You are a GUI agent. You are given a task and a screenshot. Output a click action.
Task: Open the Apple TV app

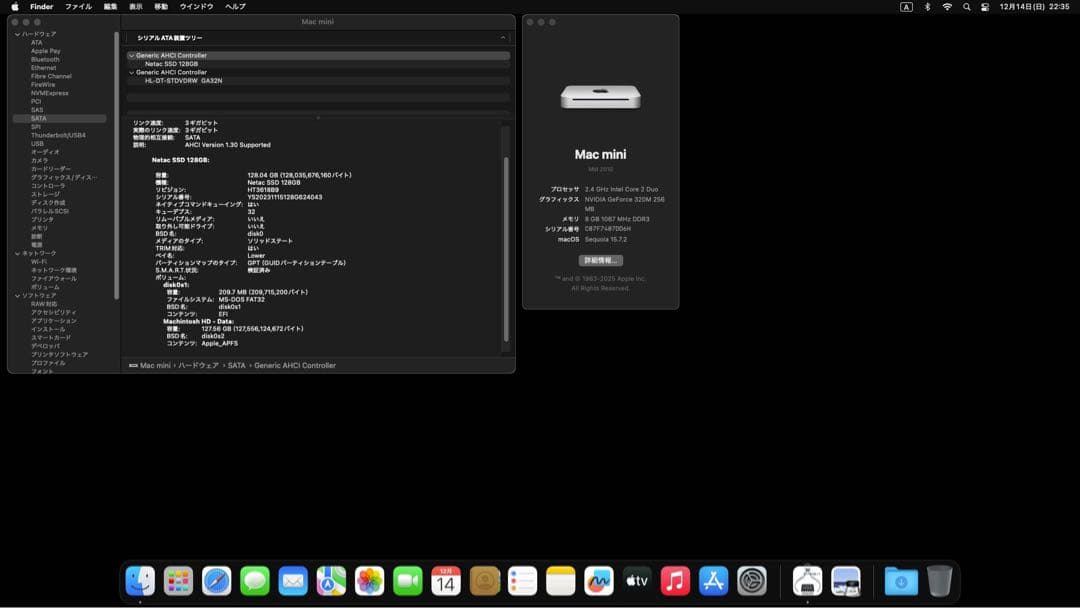tap(637, 580)
